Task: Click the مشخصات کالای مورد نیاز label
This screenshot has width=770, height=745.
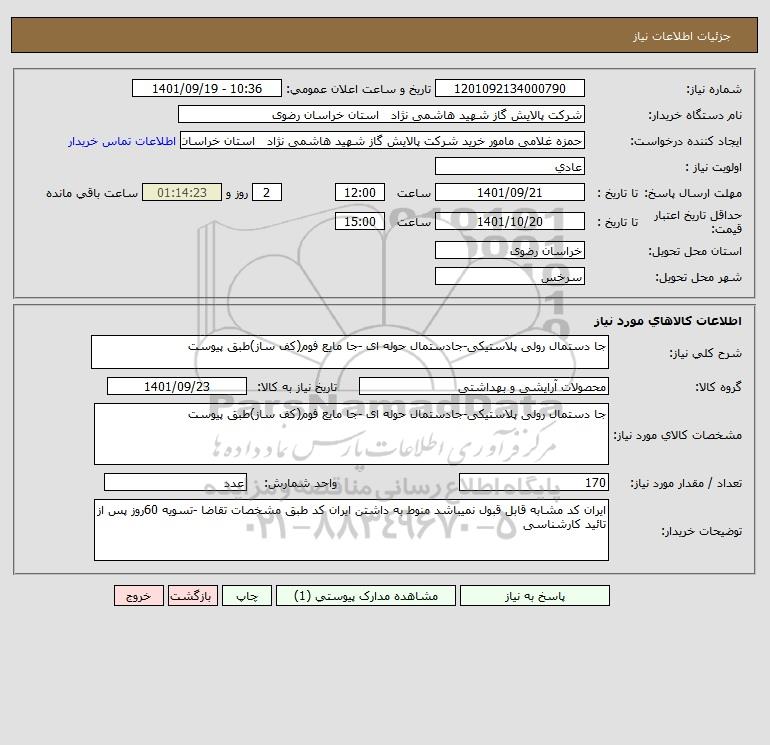Action: pos(678,435)
